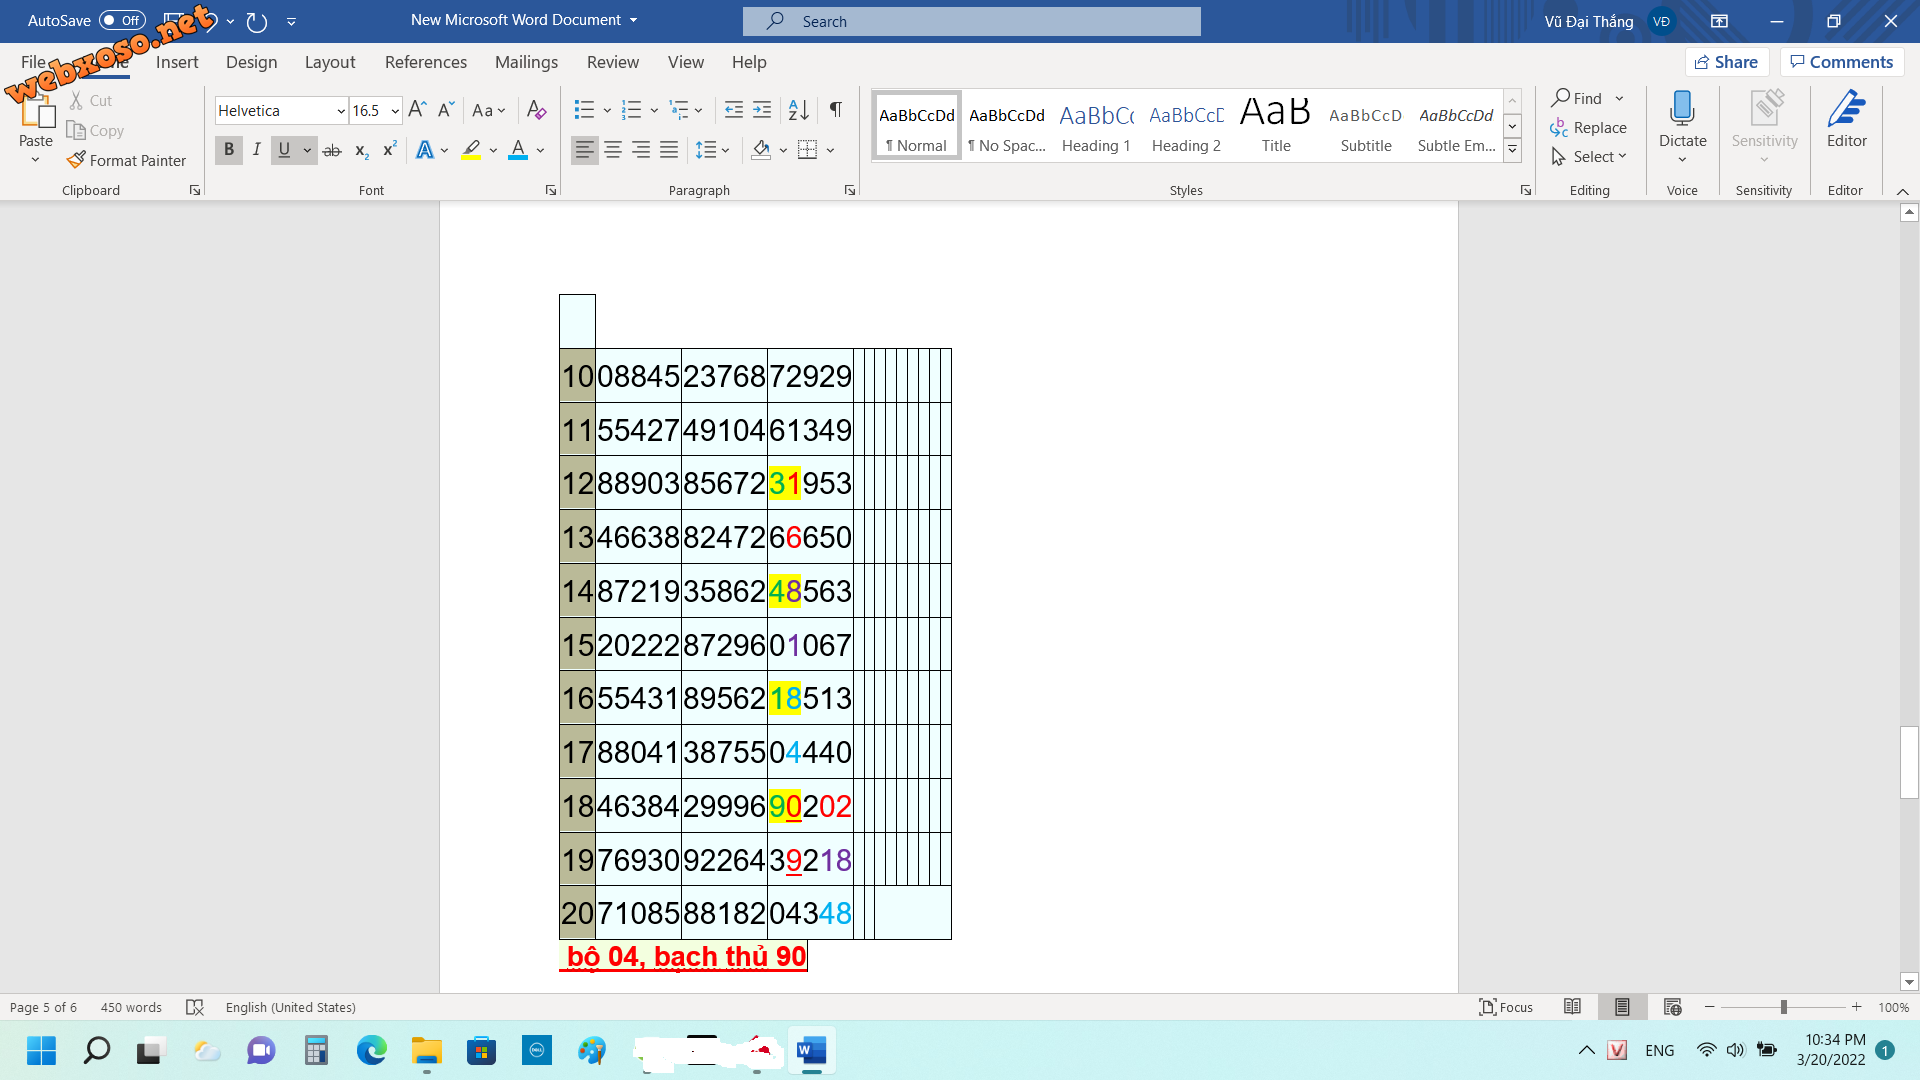Click the Bullets list icon
Screen dimensions: 1920x1080
click(x=585, y=110)
